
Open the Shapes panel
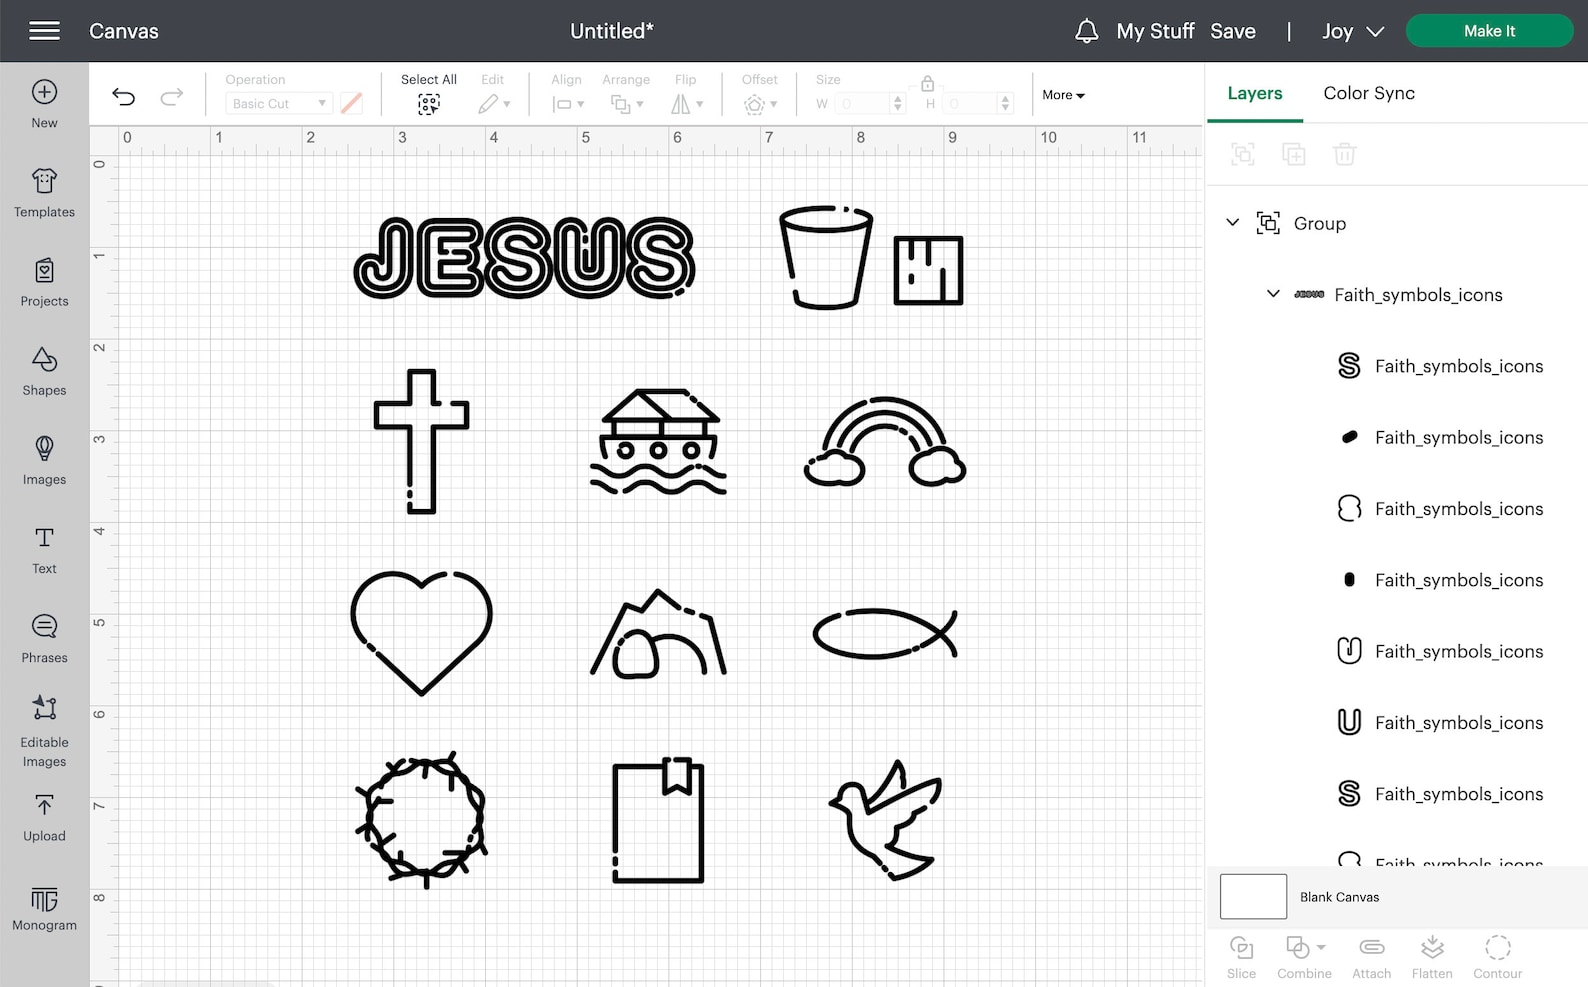44,372
